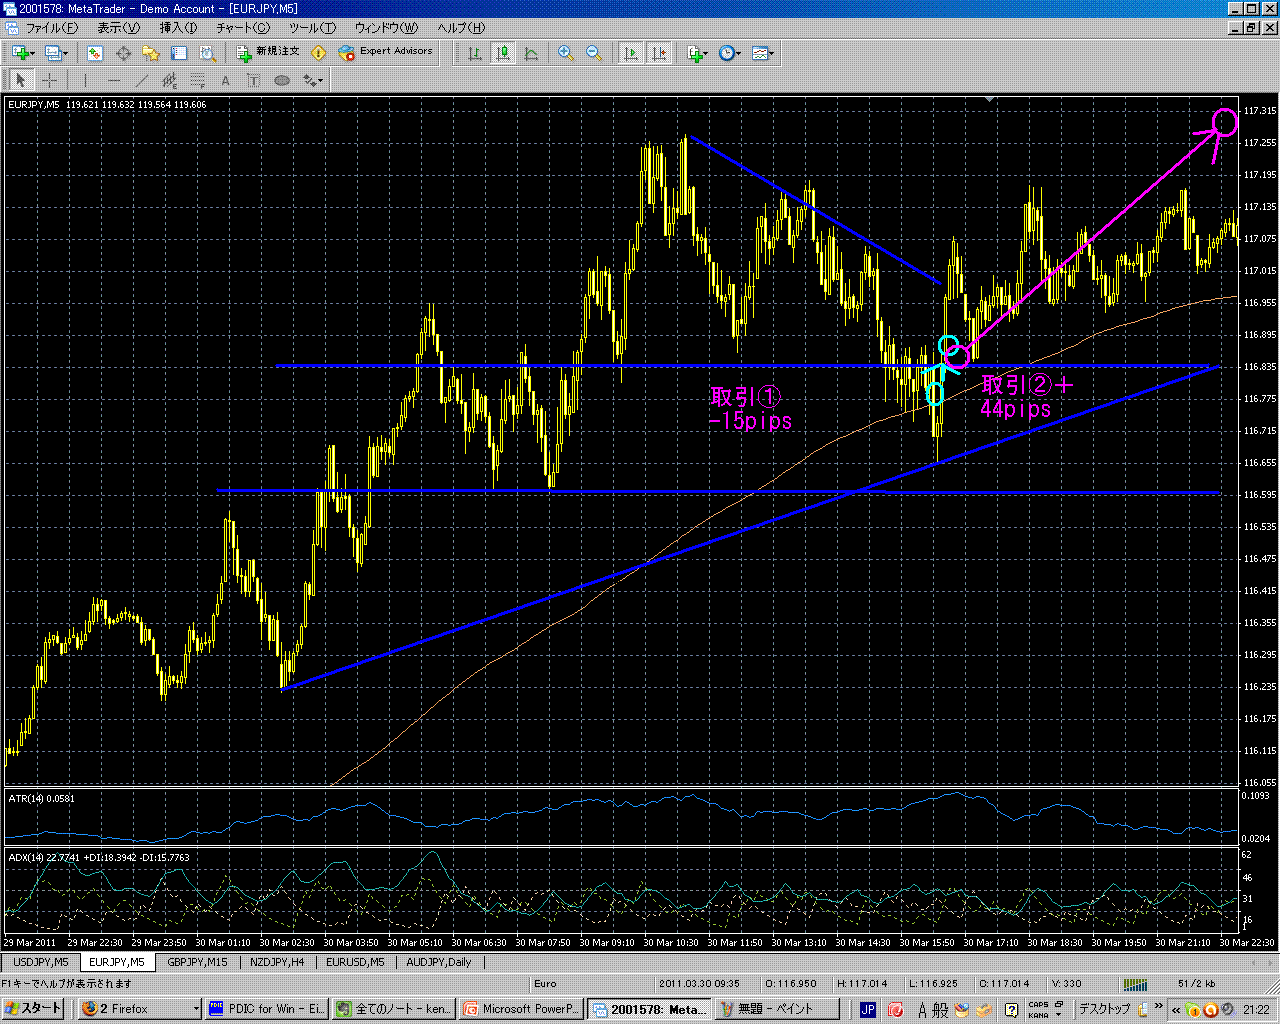The image size is (1280, 1024).
Task: Pick the trendline drawing tool
Action: coord(141,81)
